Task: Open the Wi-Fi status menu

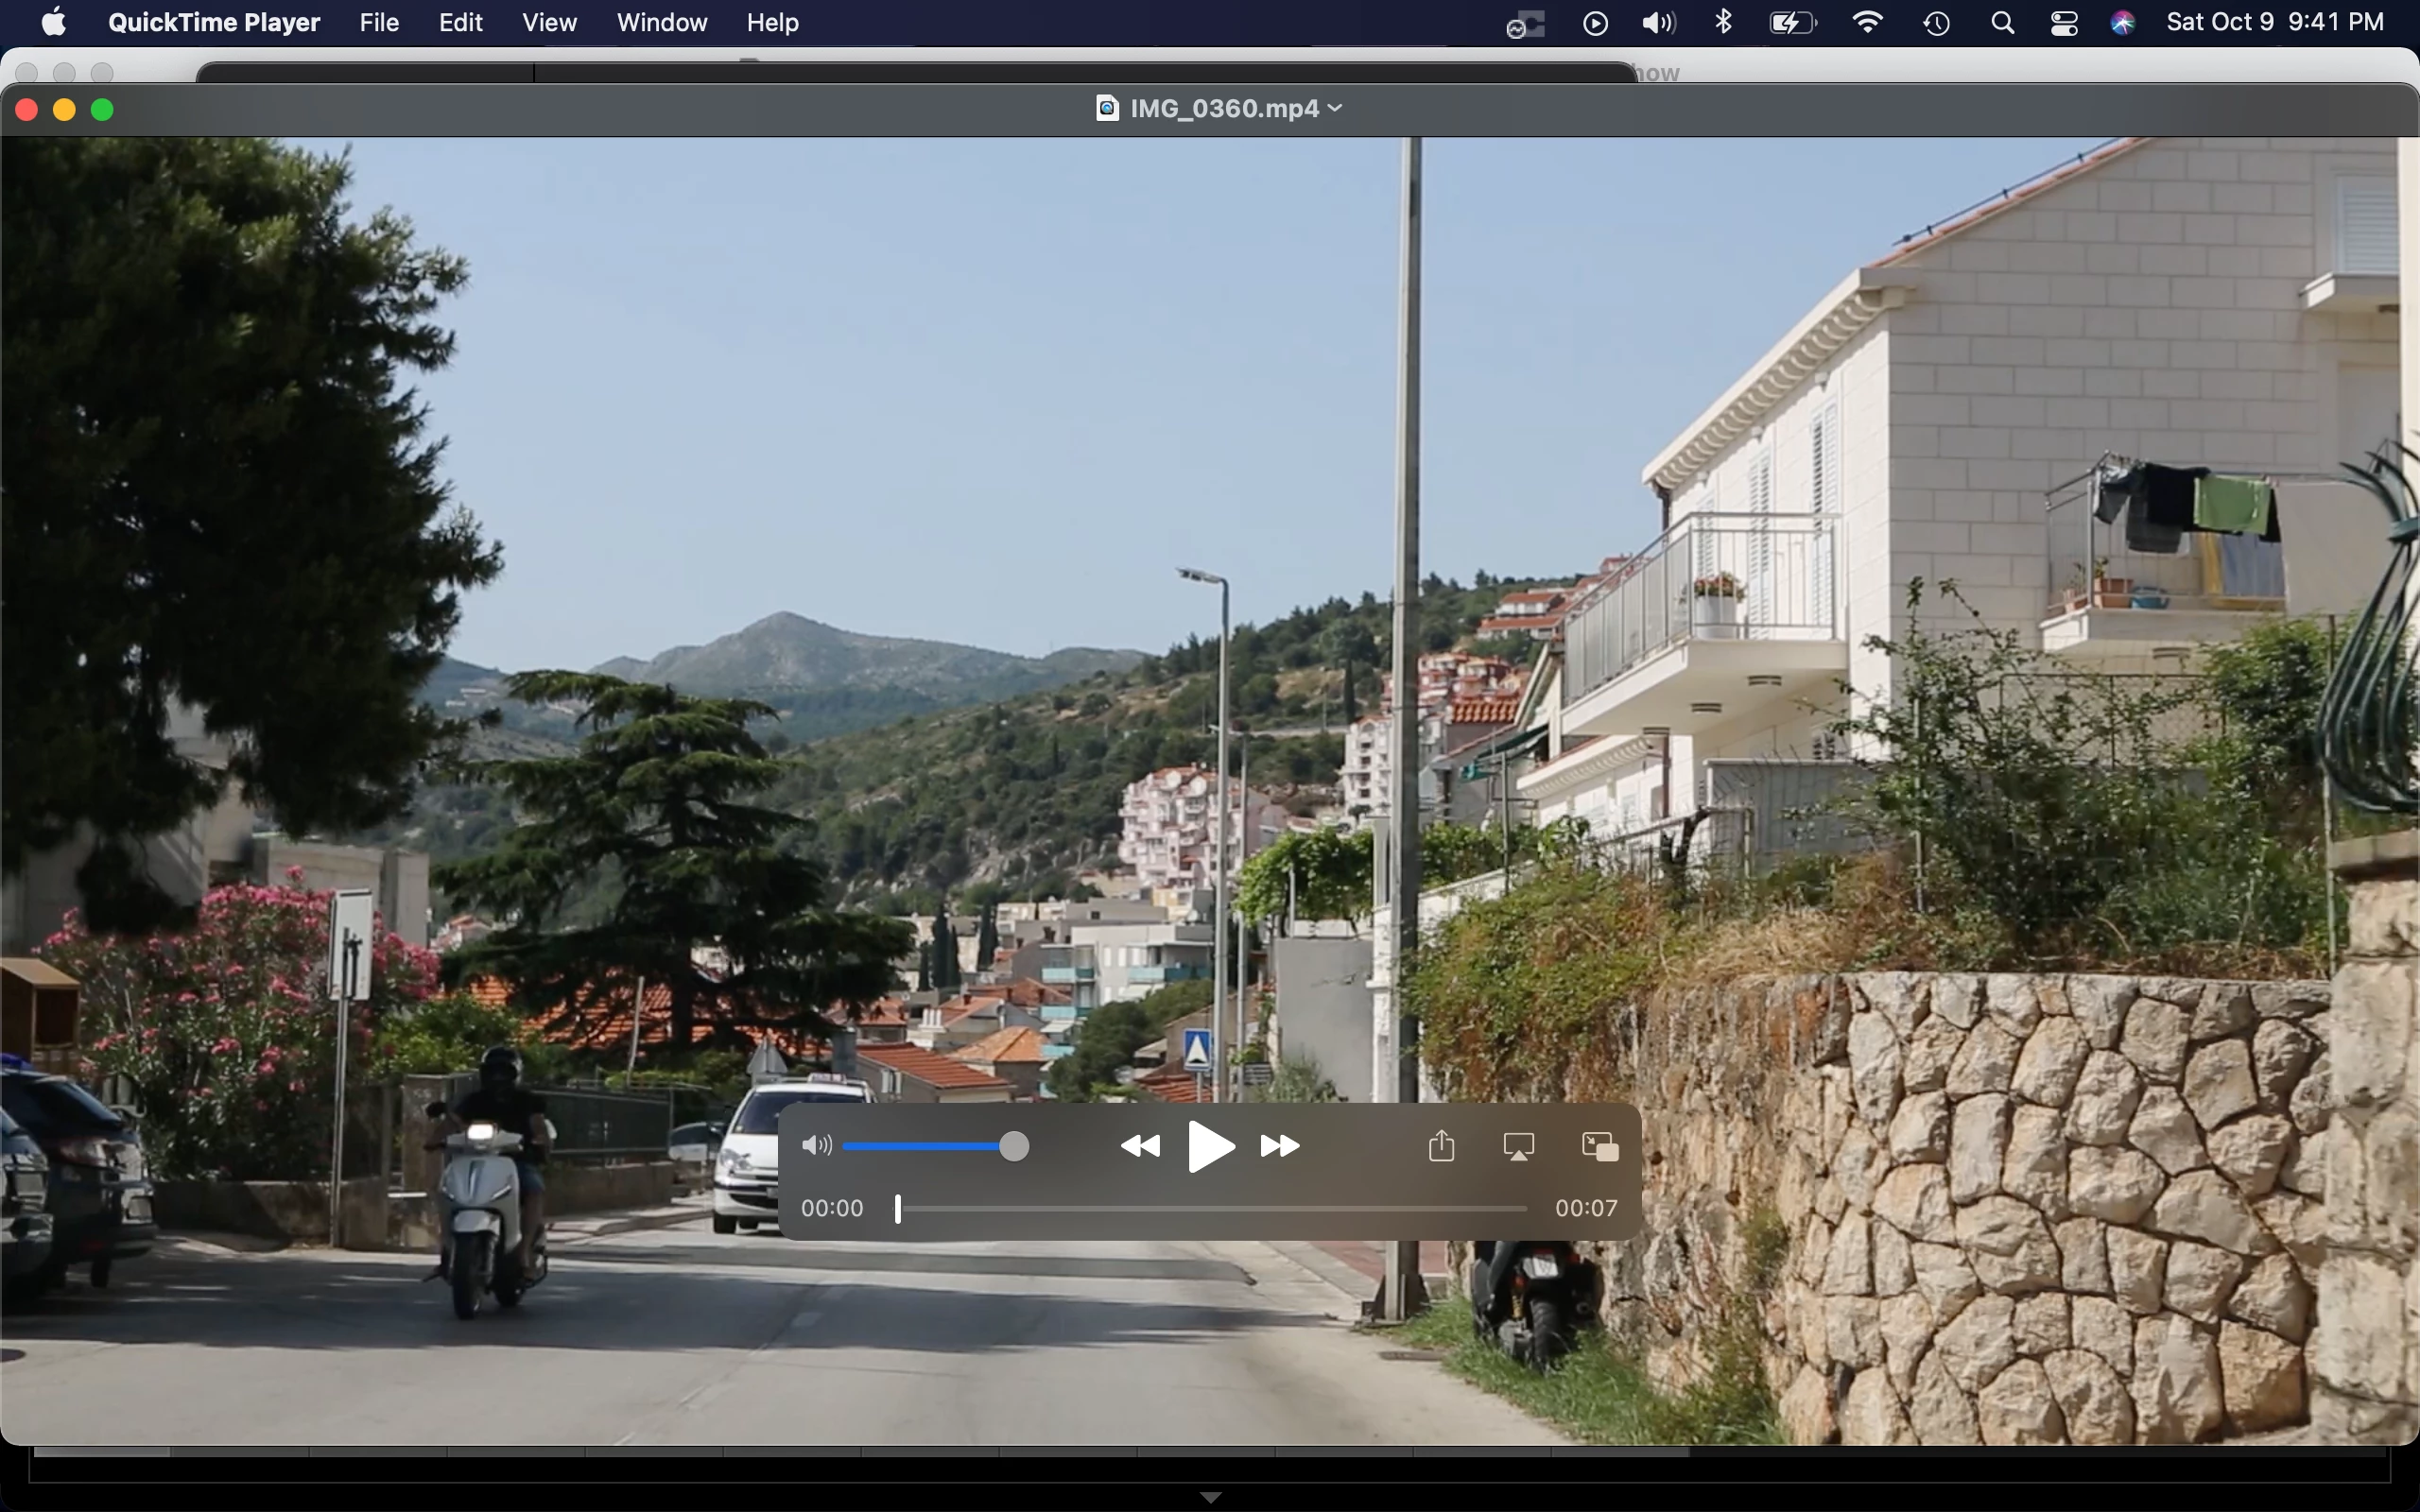Action: (1867, 22)
